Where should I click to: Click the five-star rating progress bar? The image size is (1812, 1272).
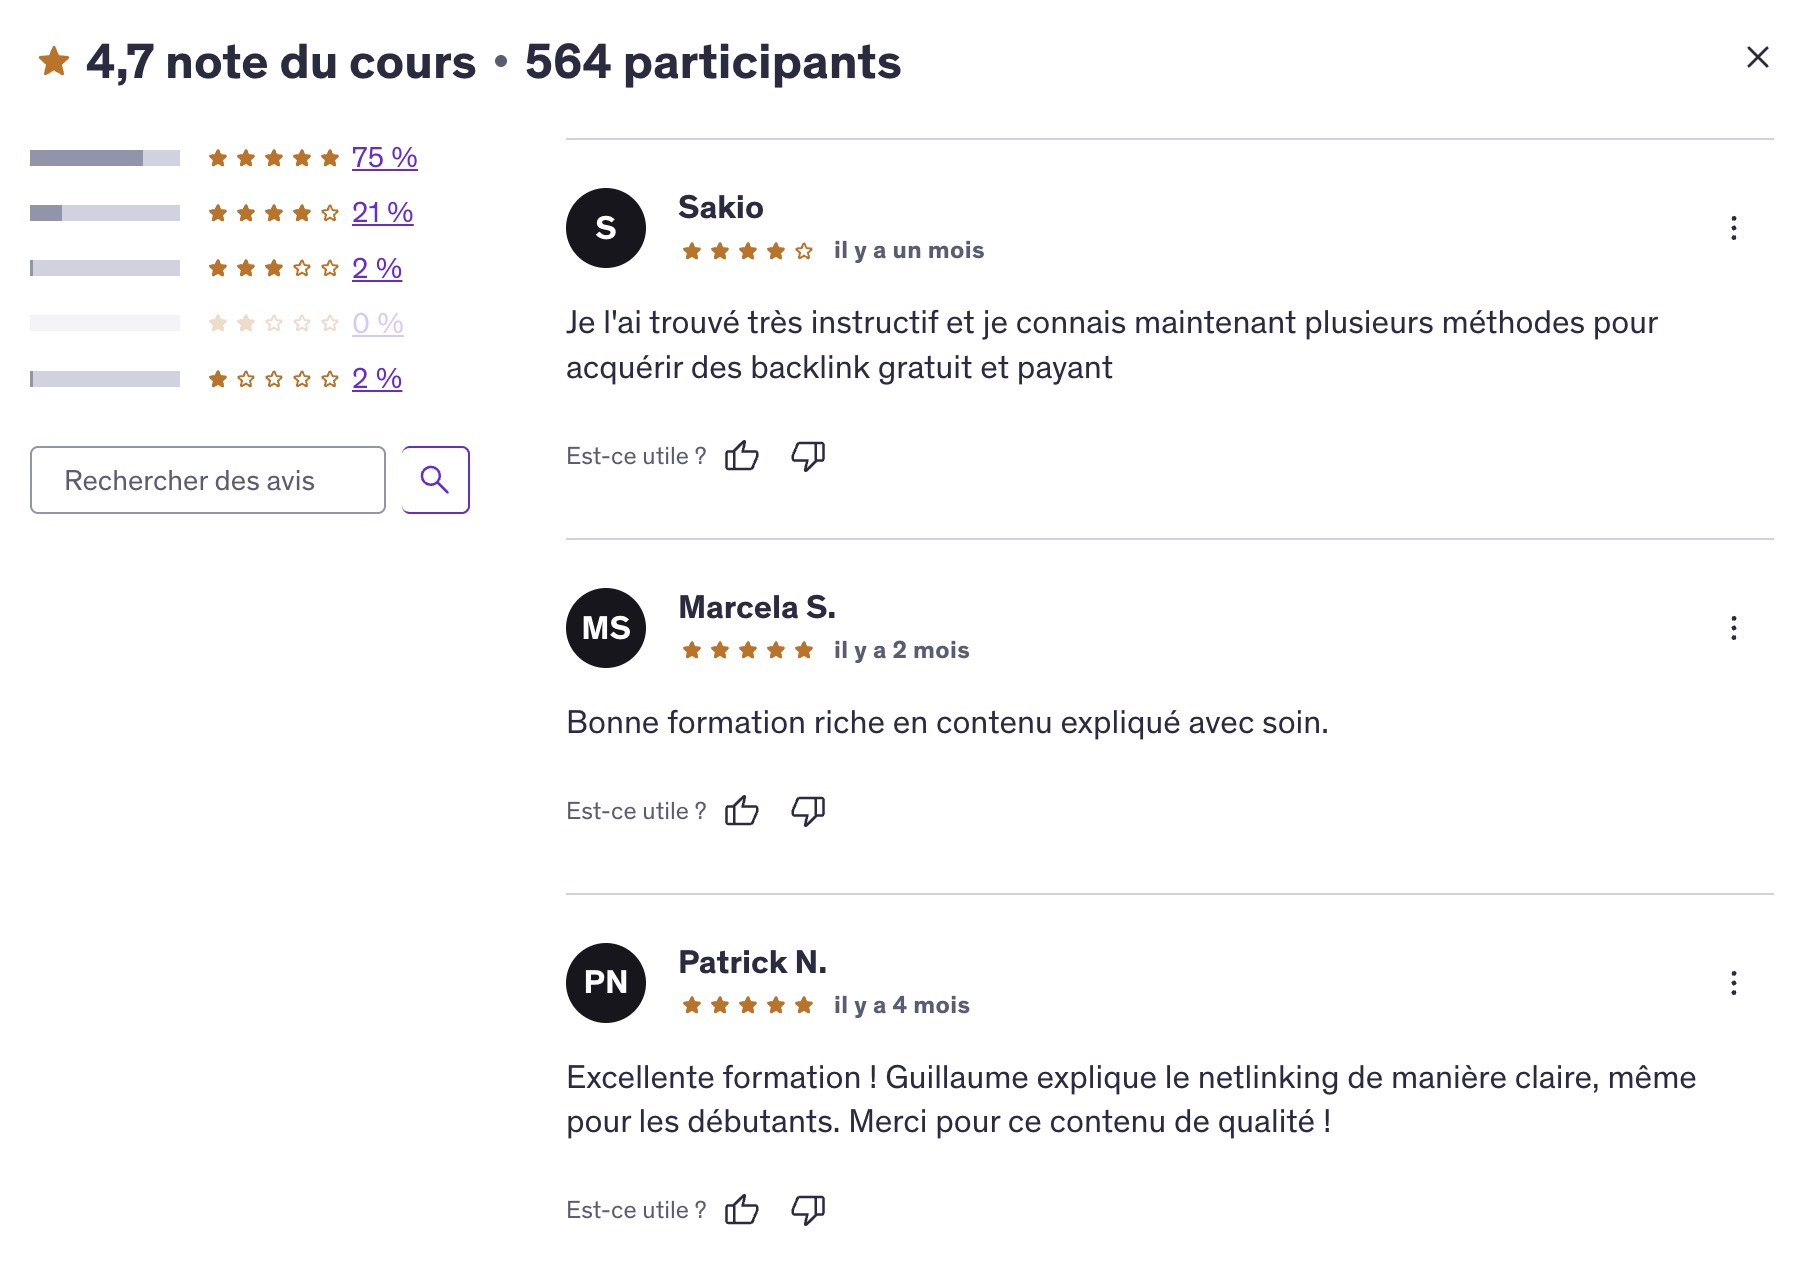tap(103, 157)
